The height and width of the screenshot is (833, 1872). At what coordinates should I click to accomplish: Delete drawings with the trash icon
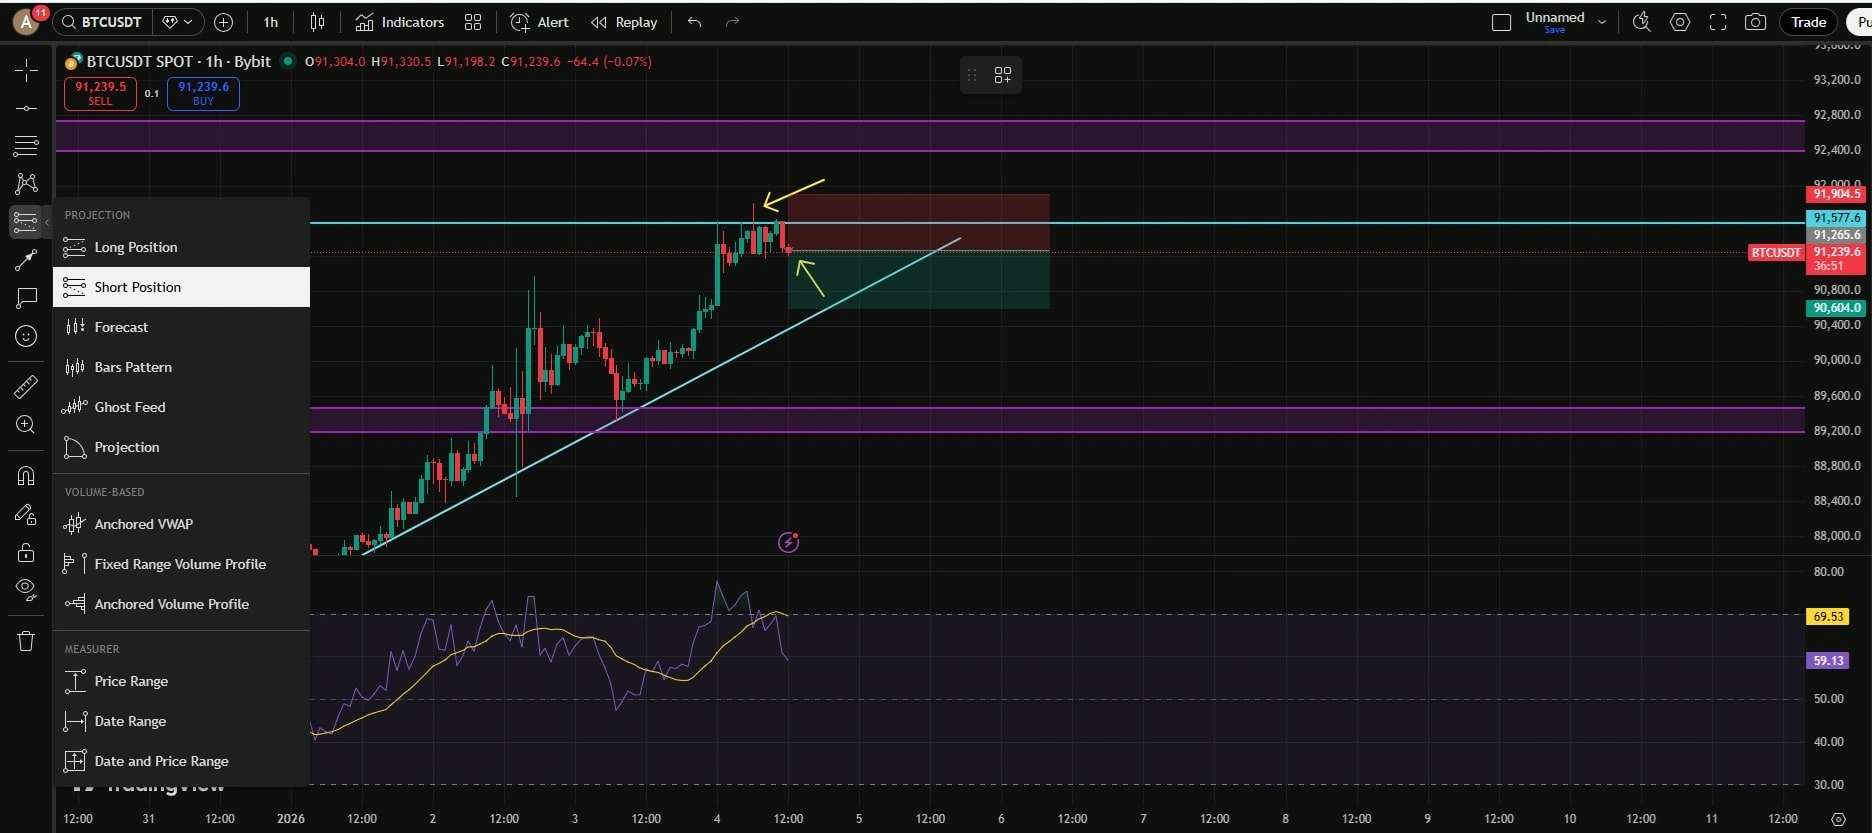(x=26, y=641)
